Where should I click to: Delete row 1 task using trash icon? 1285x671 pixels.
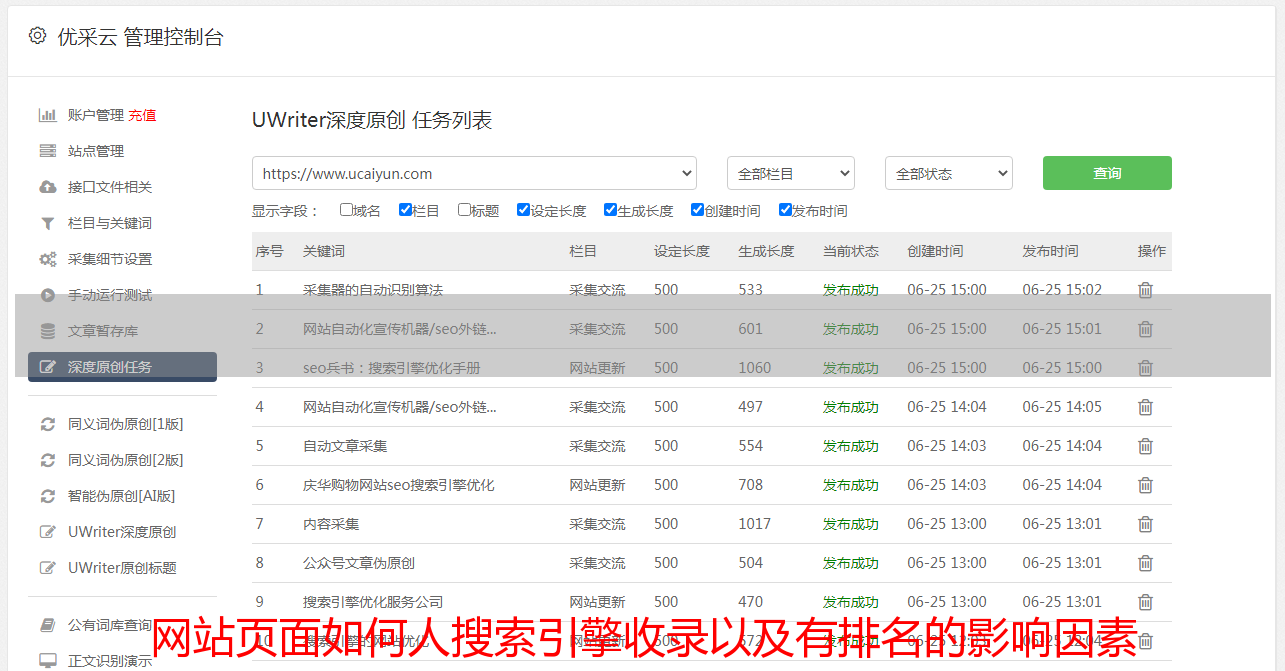pyautogui.click(x=1145, y=290)
